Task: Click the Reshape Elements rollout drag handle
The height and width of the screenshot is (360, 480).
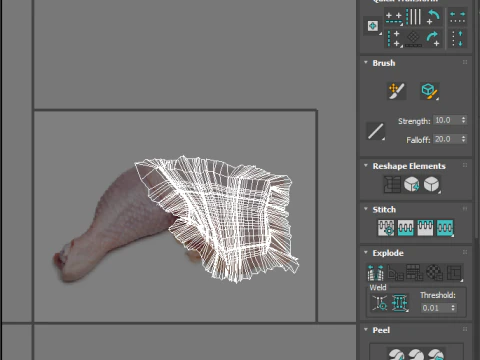Action: coord(465,165)
